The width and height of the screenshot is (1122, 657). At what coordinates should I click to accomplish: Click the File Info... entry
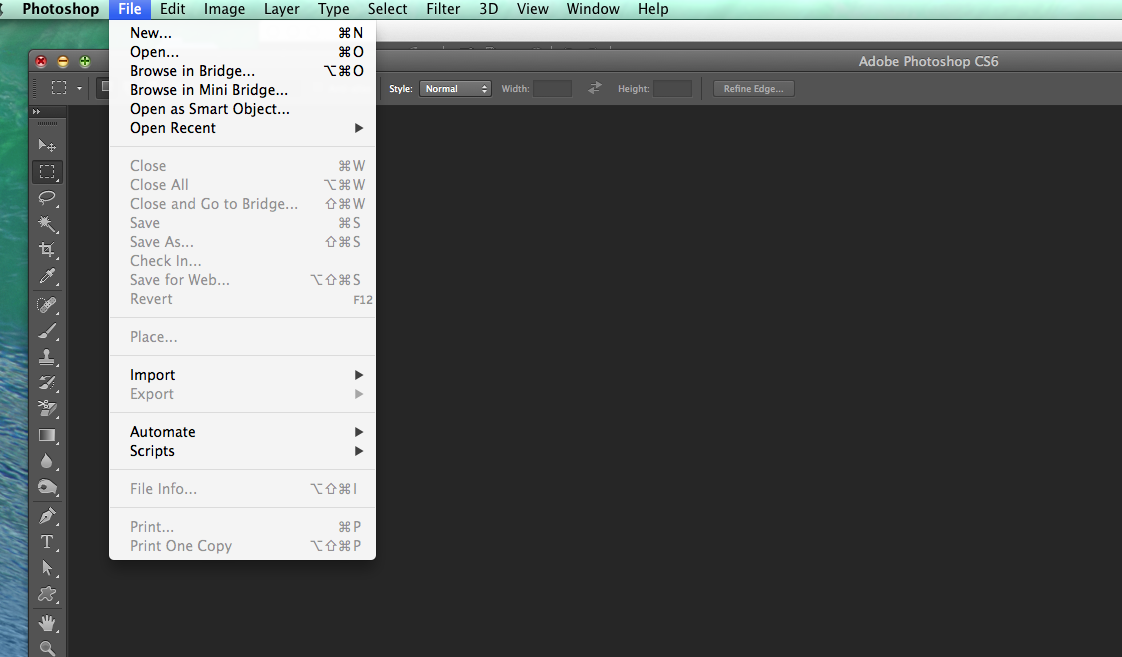point(242,489)
